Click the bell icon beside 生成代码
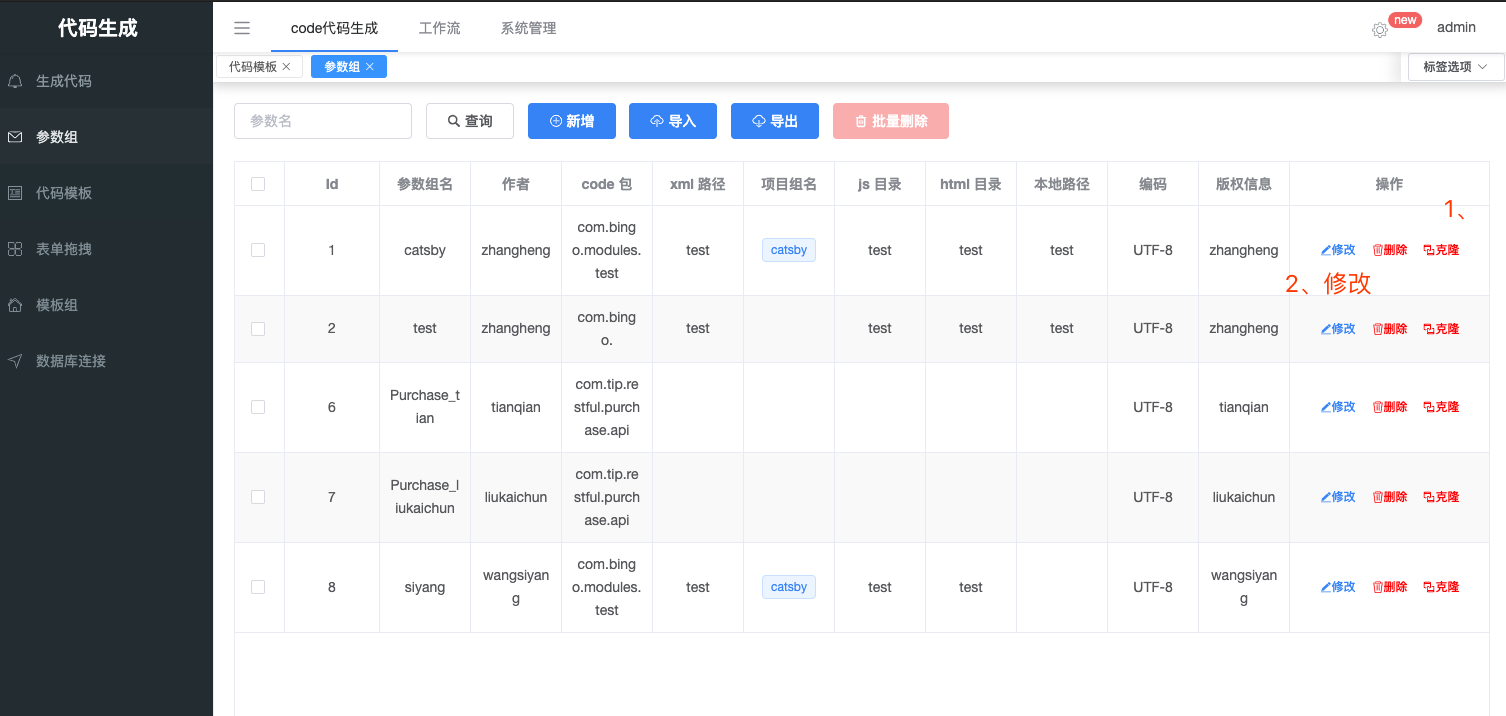 tap(15, 81)
